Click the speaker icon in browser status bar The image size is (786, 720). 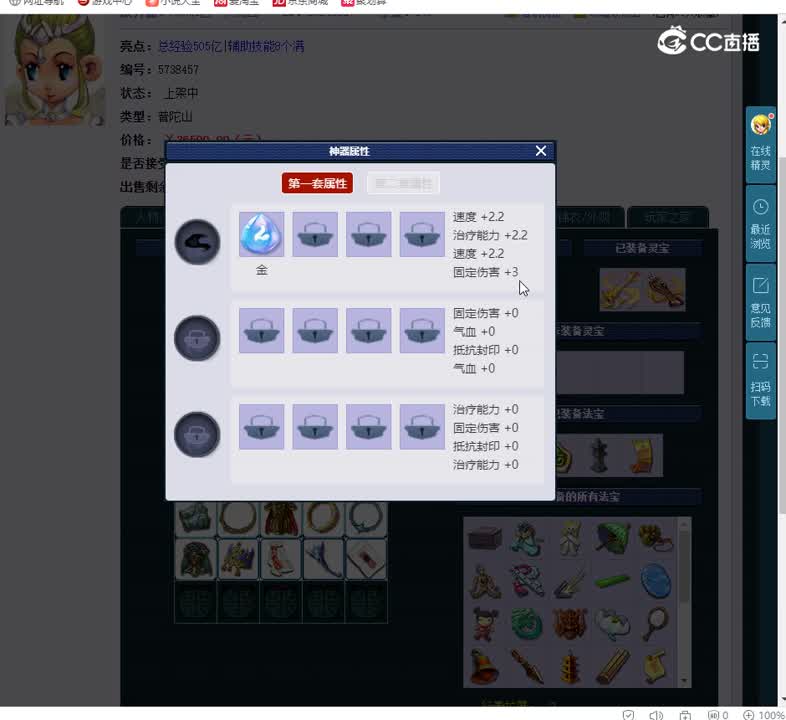coord(656,715)
